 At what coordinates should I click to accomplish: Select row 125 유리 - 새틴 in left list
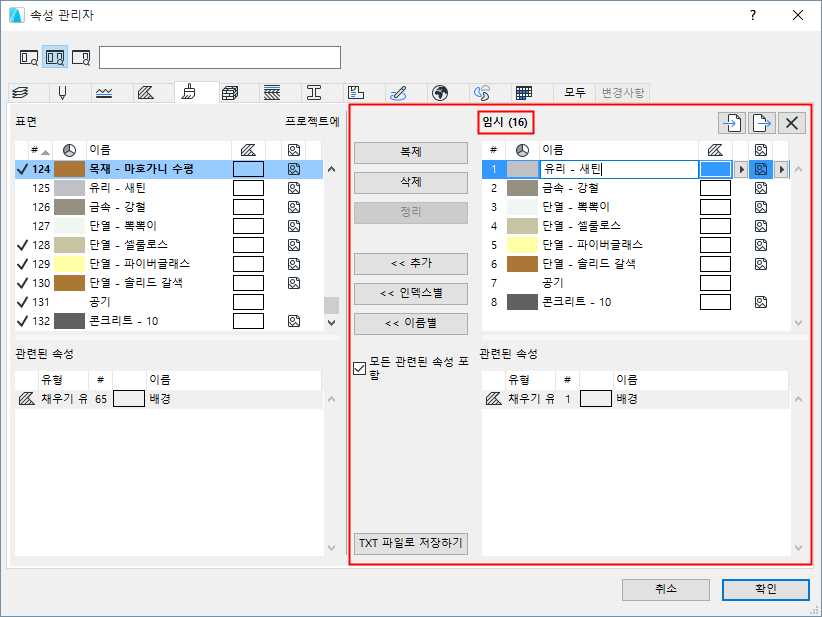coord(169,188)
